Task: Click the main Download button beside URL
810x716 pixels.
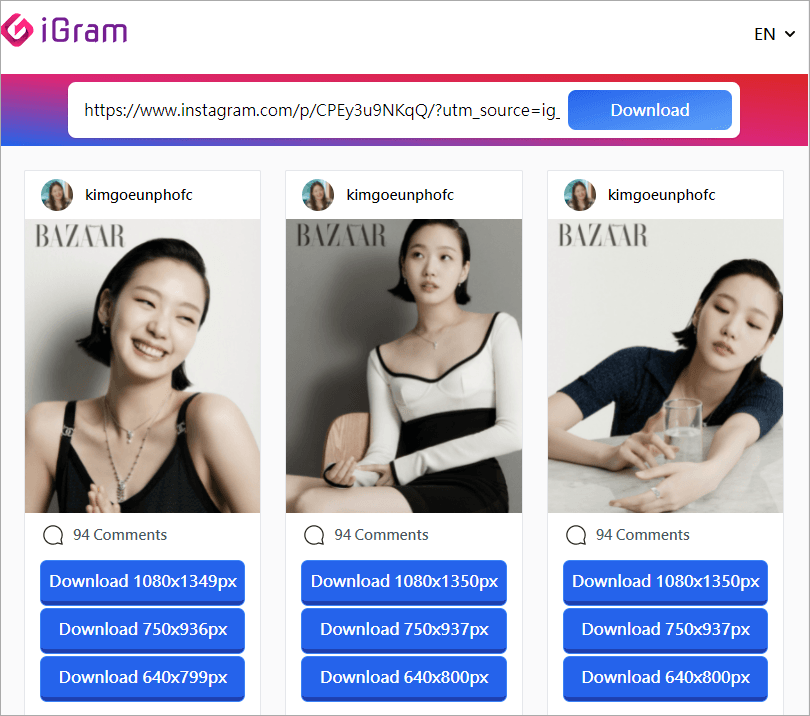Action: [650, 110]
